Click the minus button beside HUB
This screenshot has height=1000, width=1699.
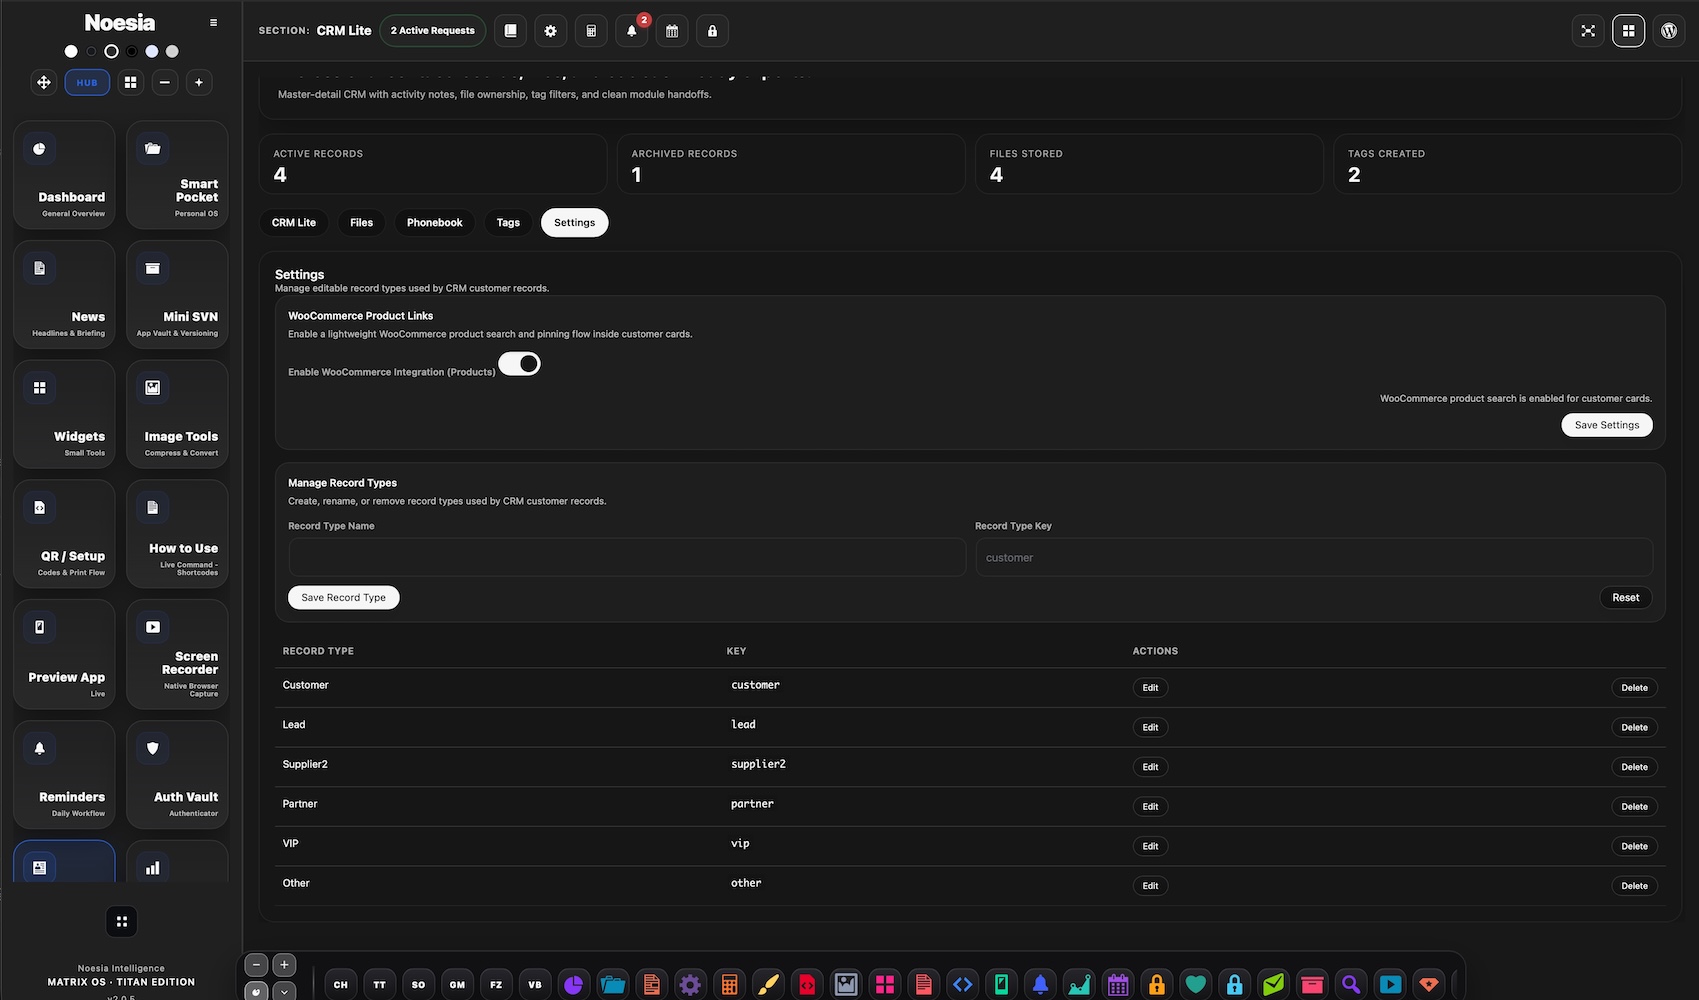tap(165, 83)
